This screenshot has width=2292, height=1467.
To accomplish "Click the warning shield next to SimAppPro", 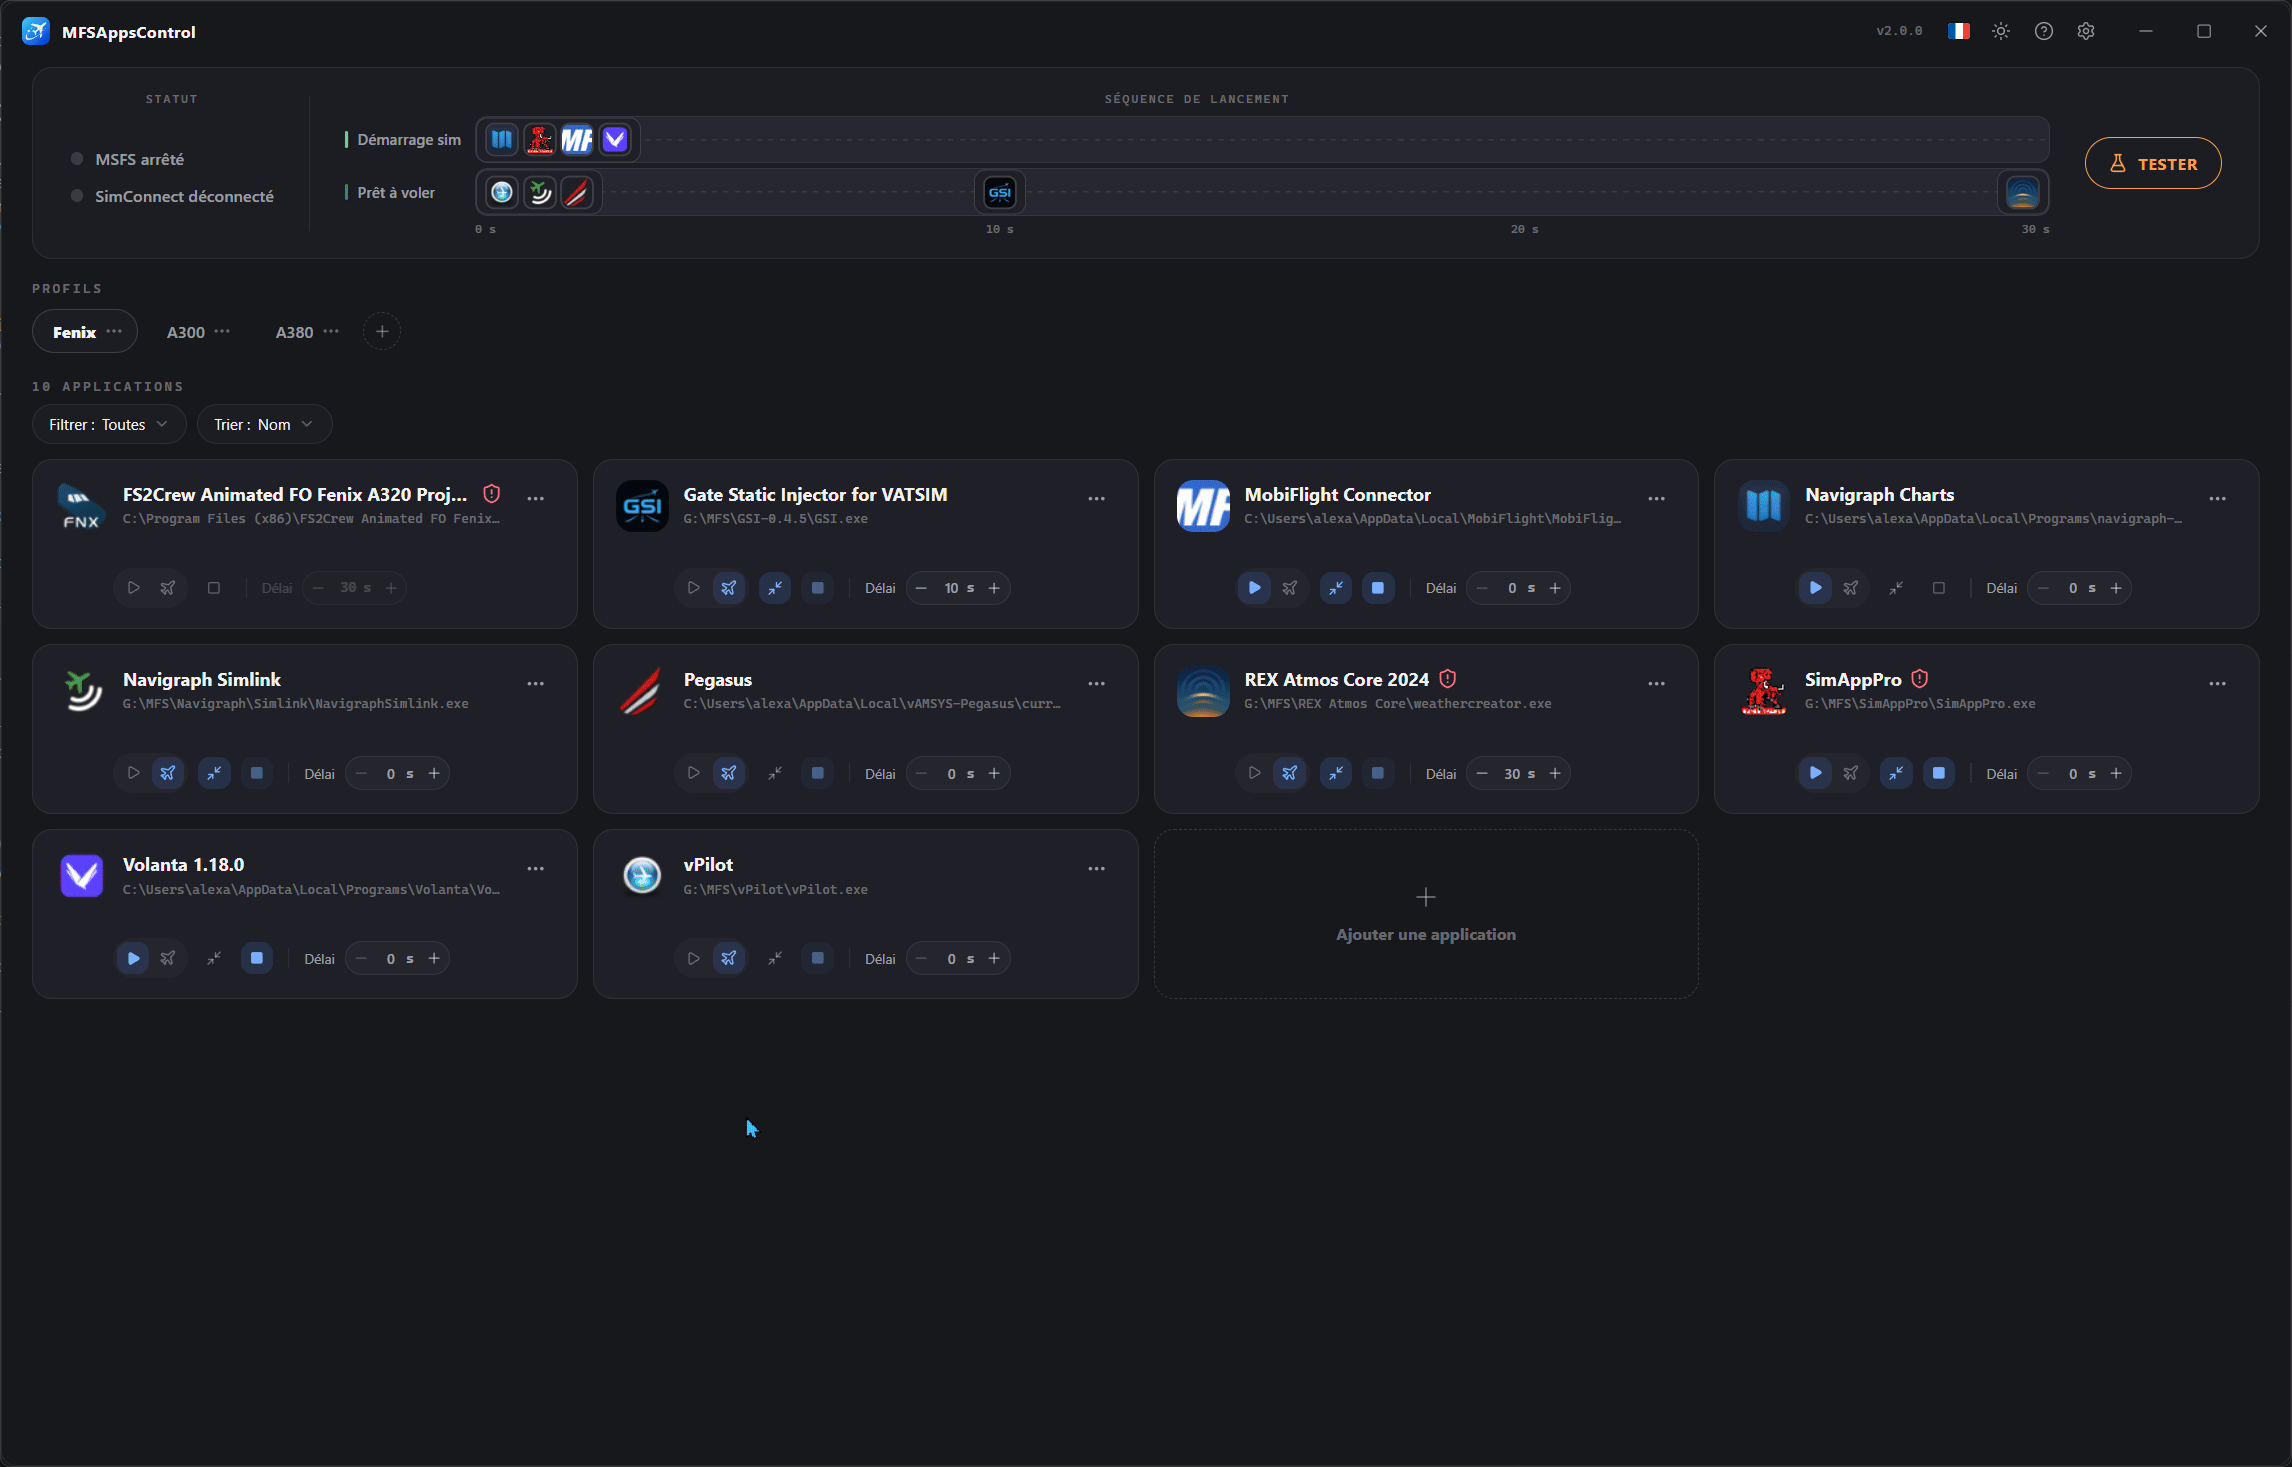I will click(1919, 679).
